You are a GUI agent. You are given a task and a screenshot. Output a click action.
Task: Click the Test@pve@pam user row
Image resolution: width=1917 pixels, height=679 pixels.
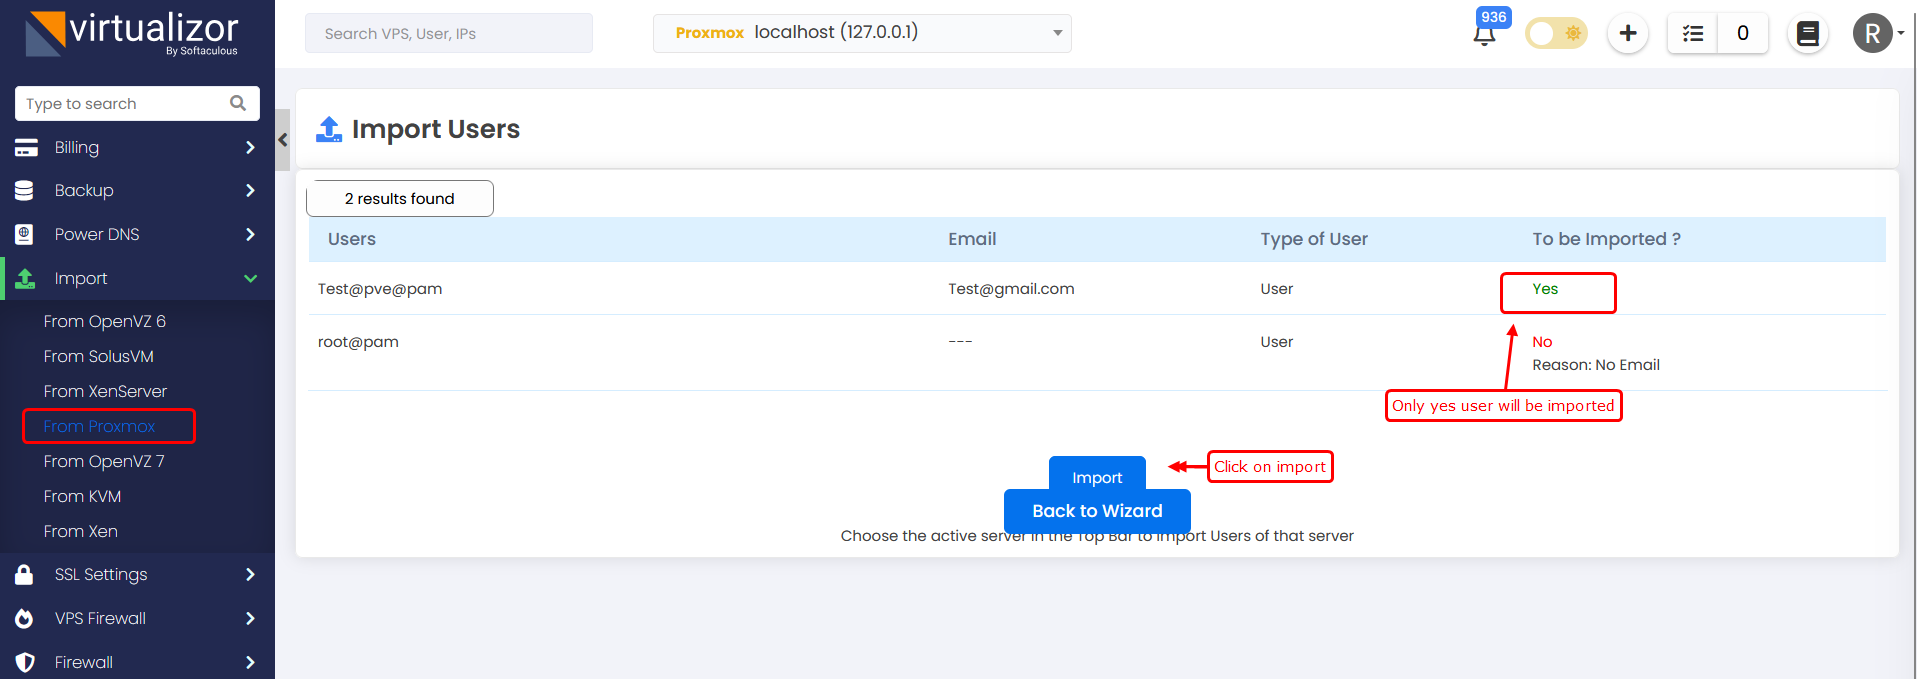tap(1097, 289)
